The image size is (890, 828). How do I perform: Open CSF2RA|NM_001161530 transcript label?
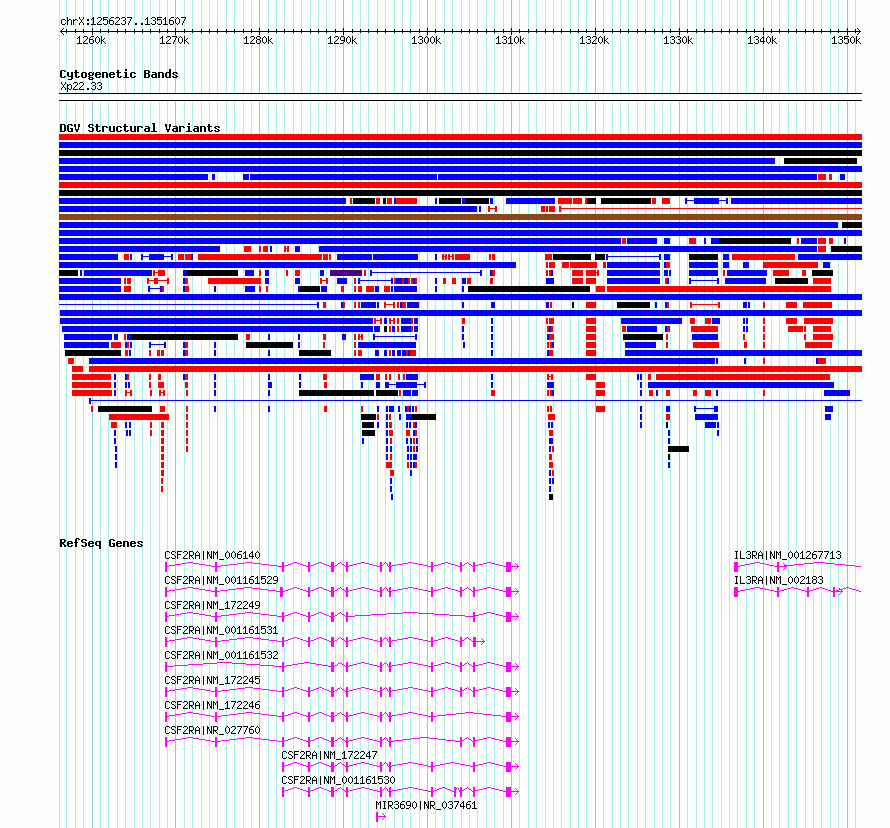pyautogui.click(x=338, y=780)
